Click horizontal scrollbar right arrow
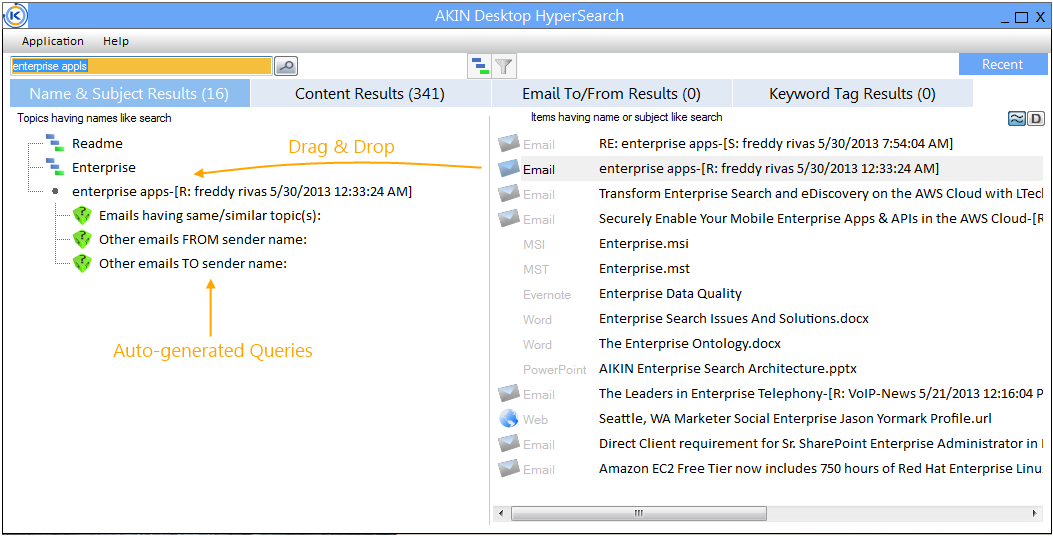 1036,514
